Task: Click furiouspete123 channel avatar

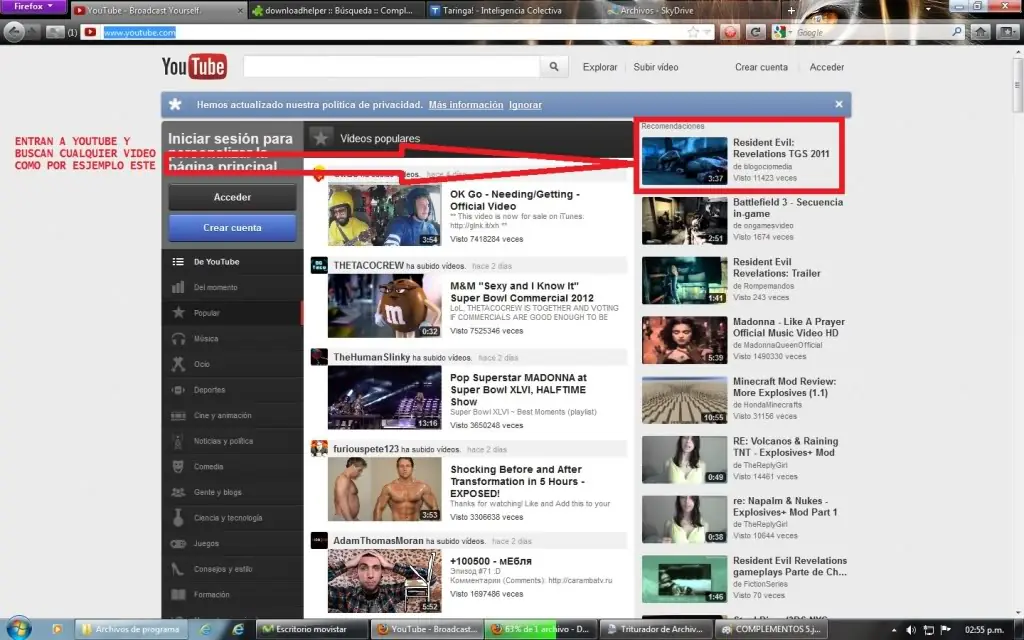Action: (319, 448)
